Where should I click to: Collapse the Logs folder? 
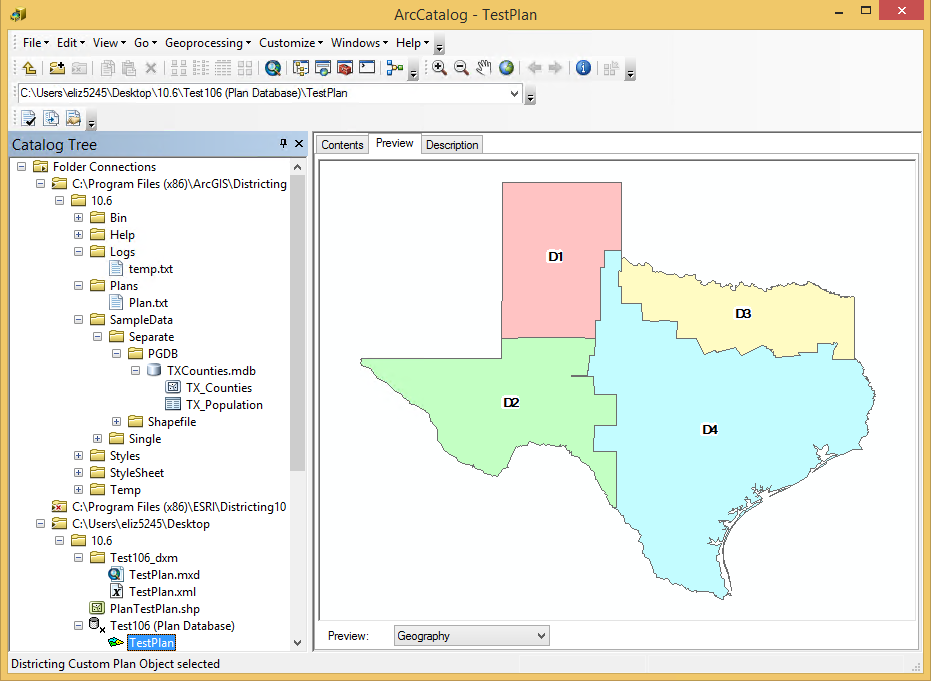pyautogui.click(x=78, y=251)
